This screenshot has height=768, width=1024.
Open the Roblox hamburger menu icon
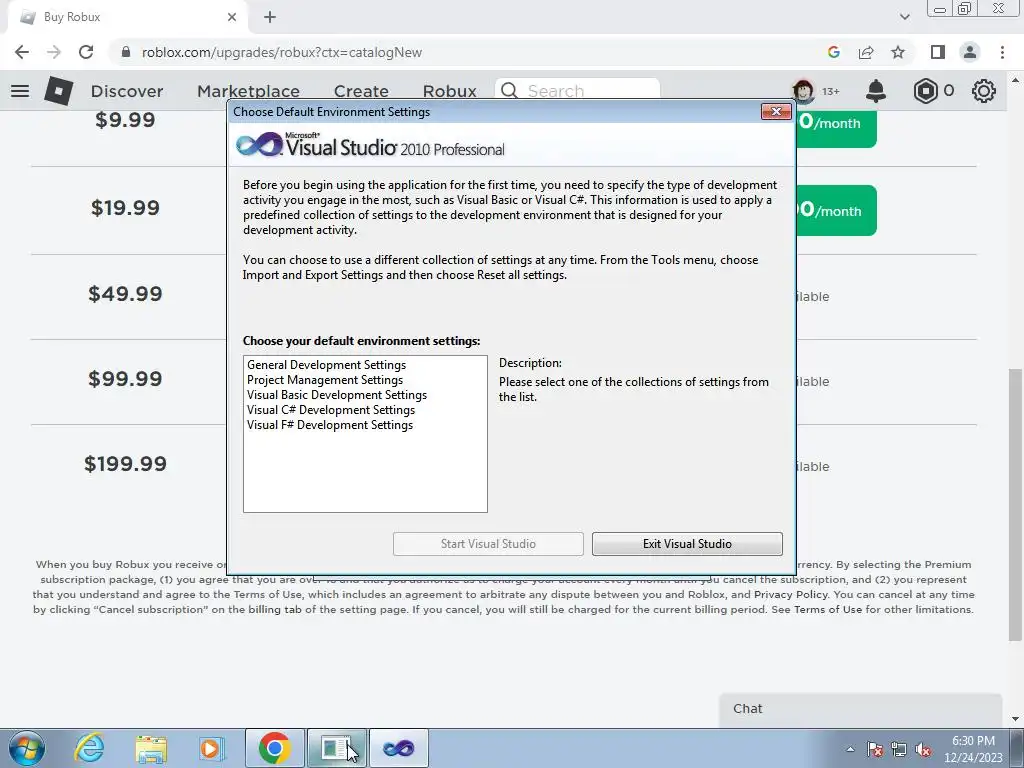pos(20,91)
